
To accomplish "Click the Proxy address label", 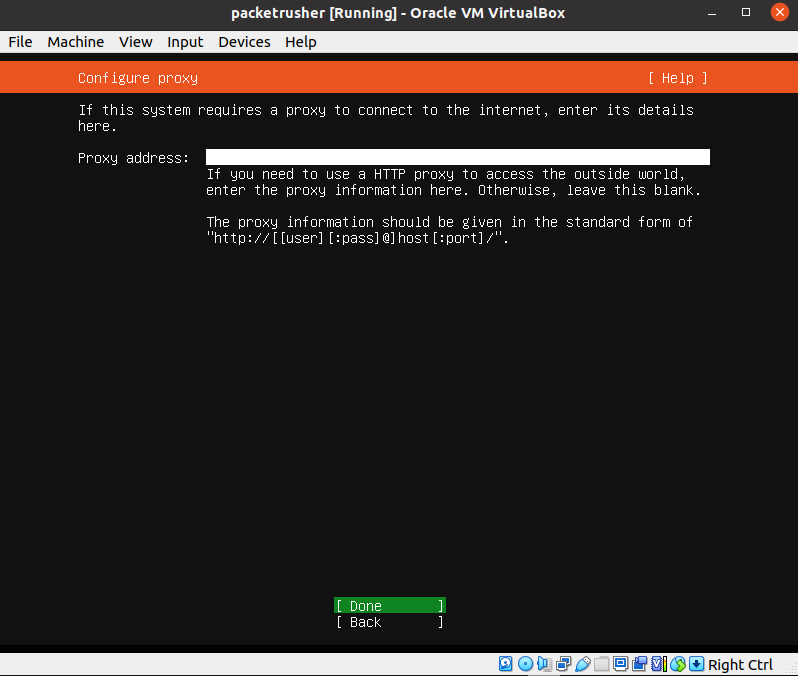I will pos(133,158).
